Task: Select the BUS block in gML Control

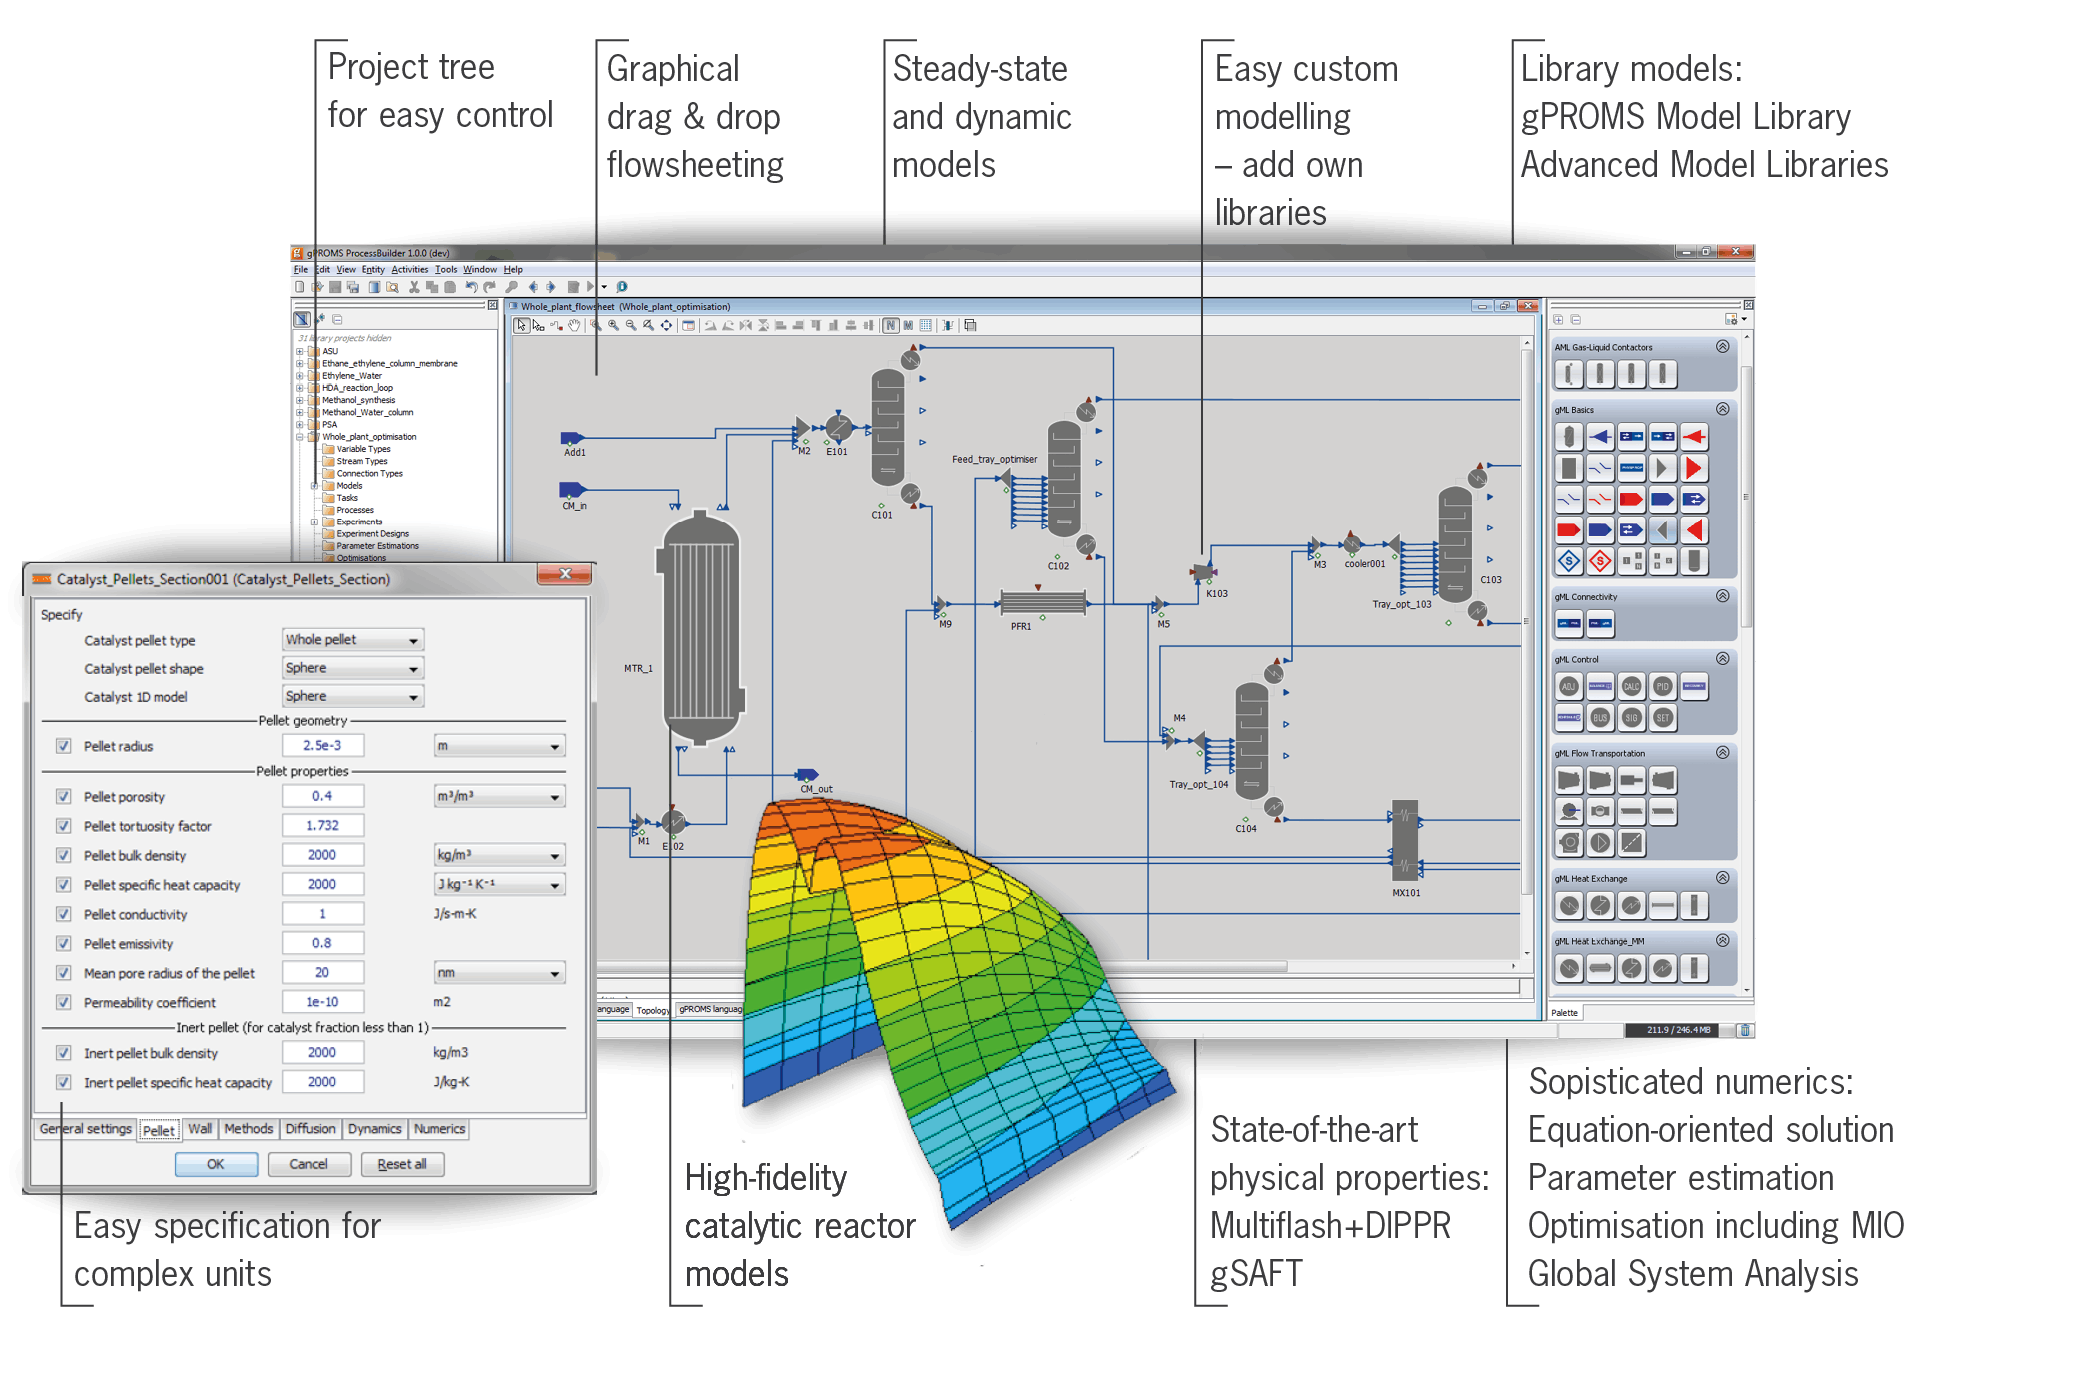Action: pos(1600,717)
